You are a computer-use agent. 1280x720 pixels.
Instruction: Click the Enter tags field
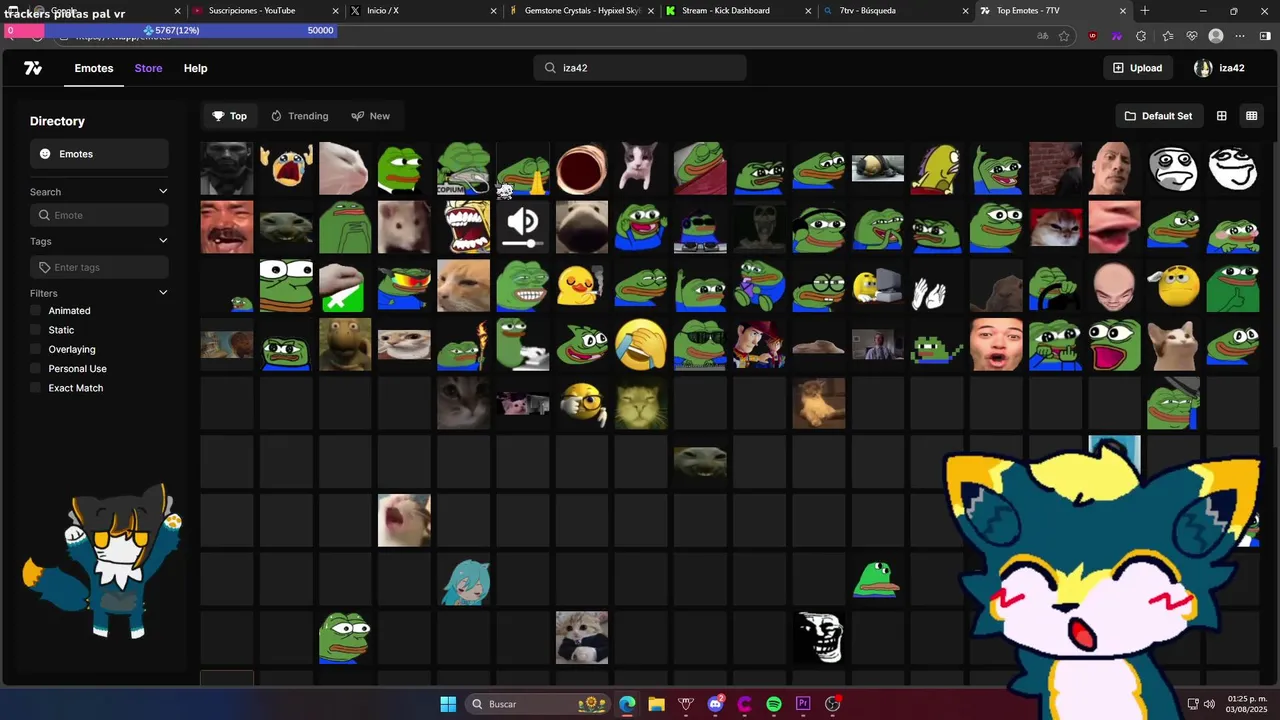coord(99,267)
